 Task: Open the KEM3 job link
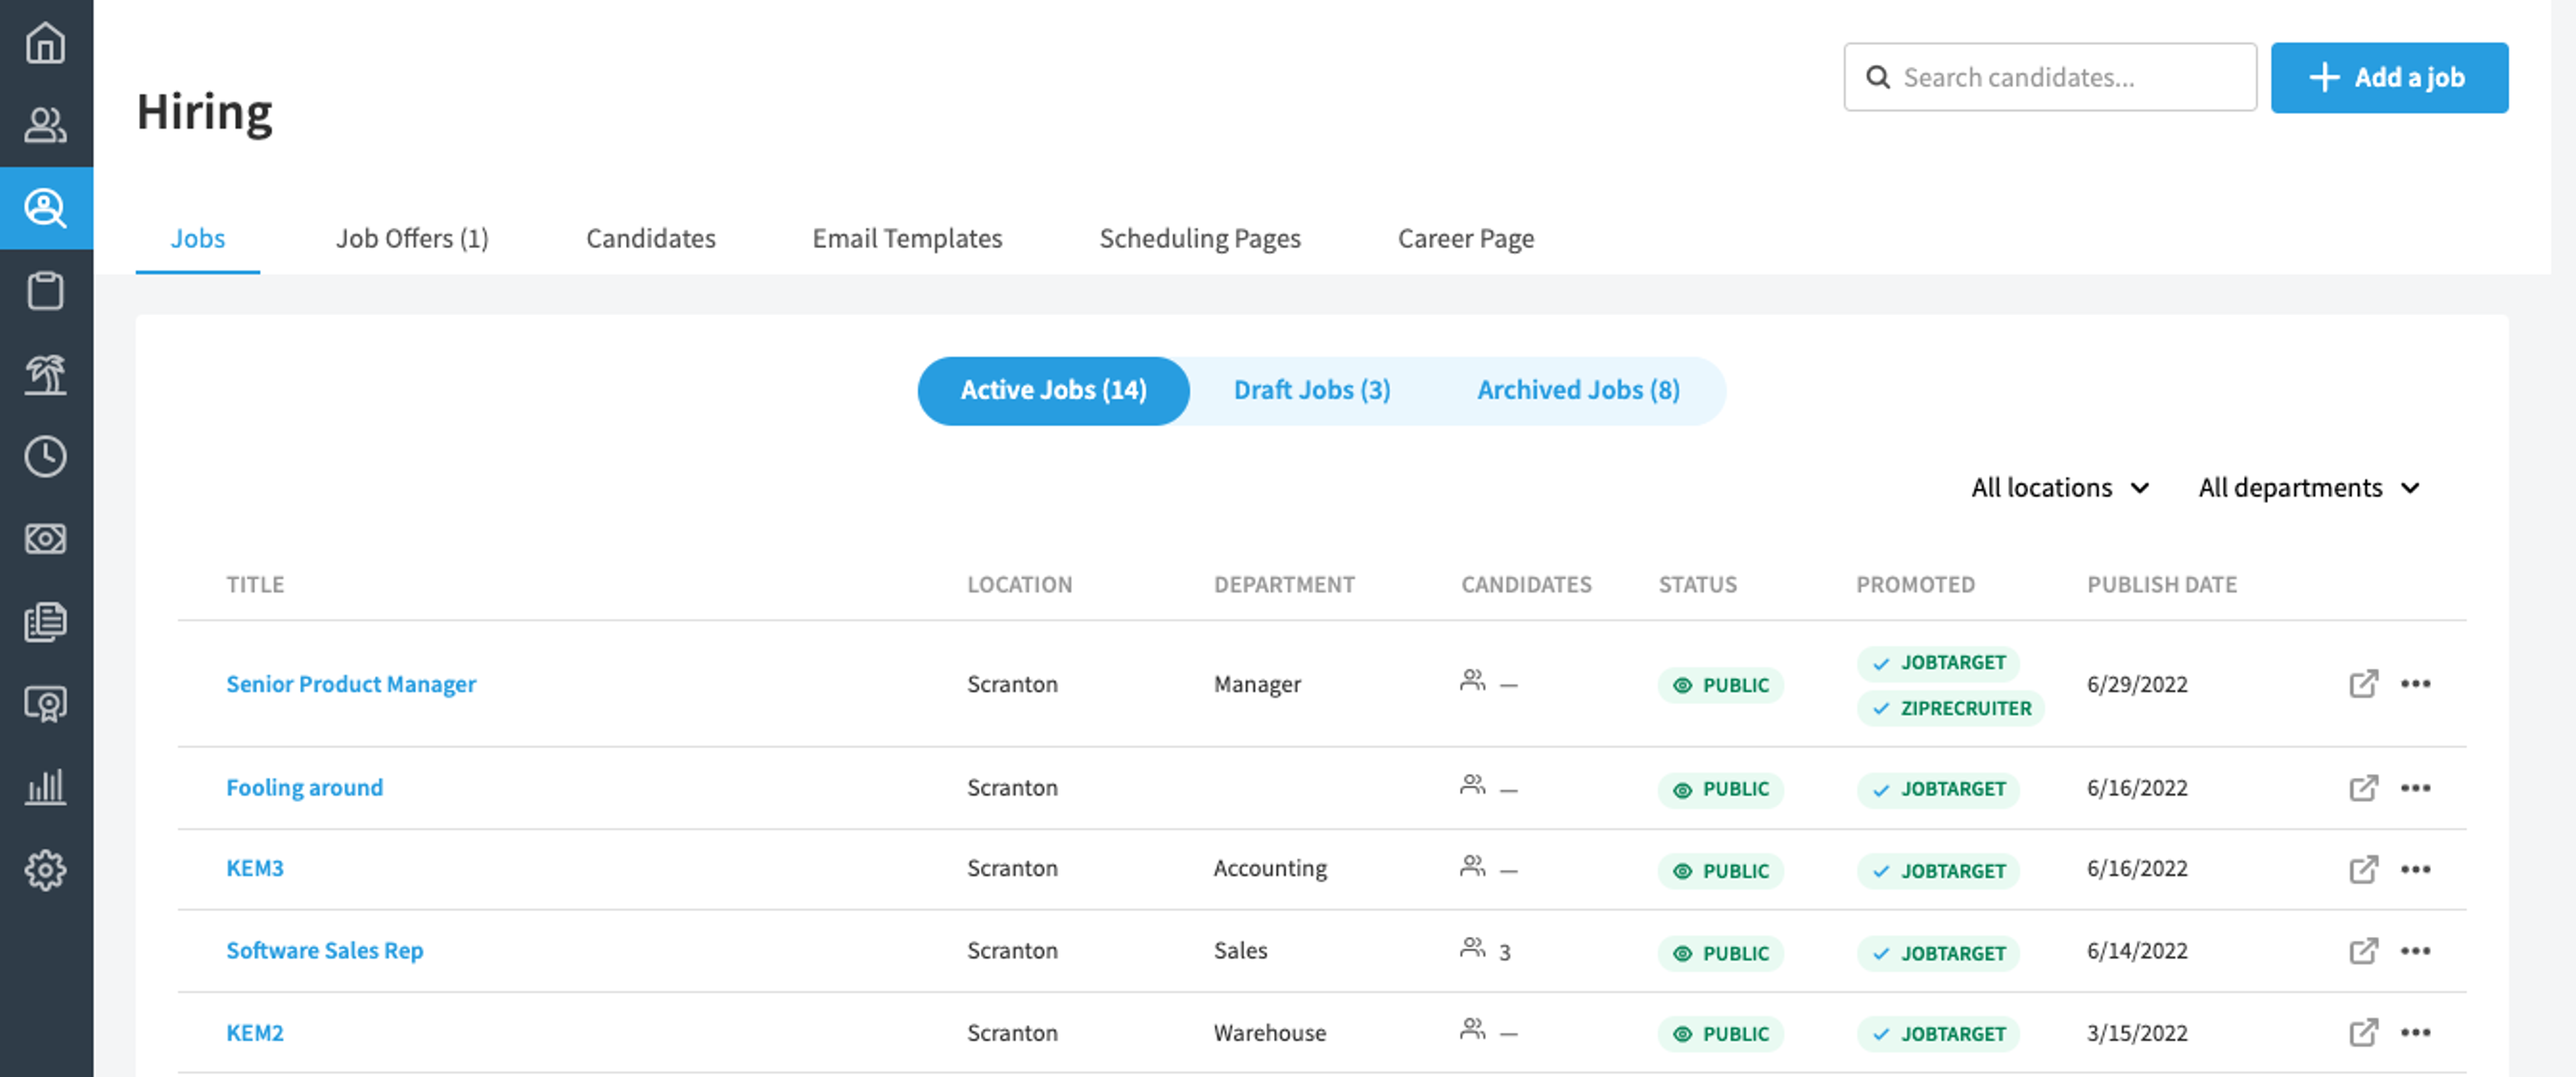[255, 868]
